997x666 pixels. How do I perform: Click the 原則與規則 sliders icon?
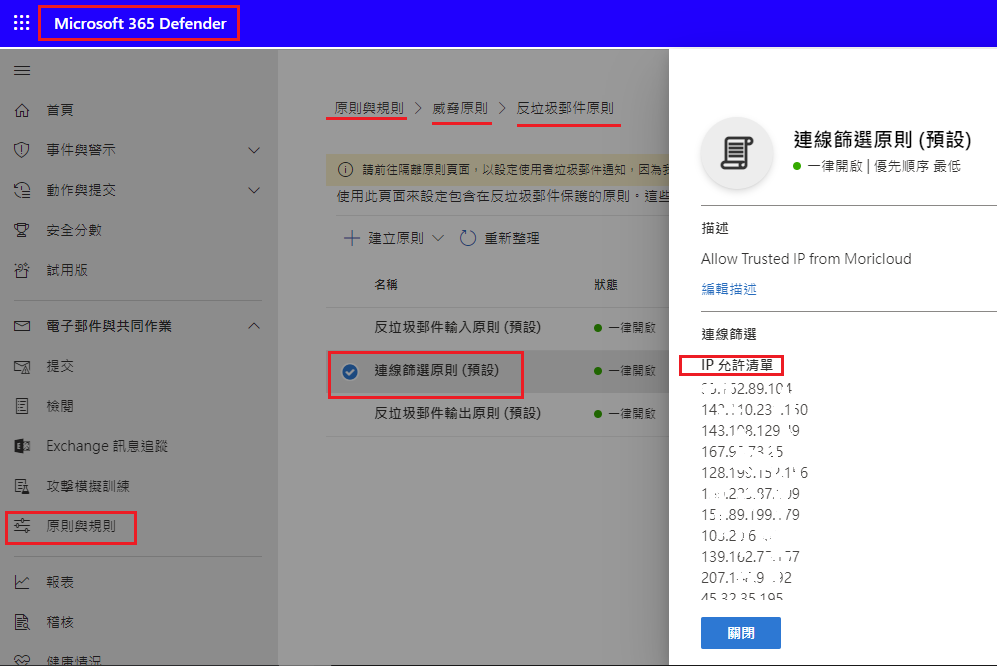pos(22,526)
